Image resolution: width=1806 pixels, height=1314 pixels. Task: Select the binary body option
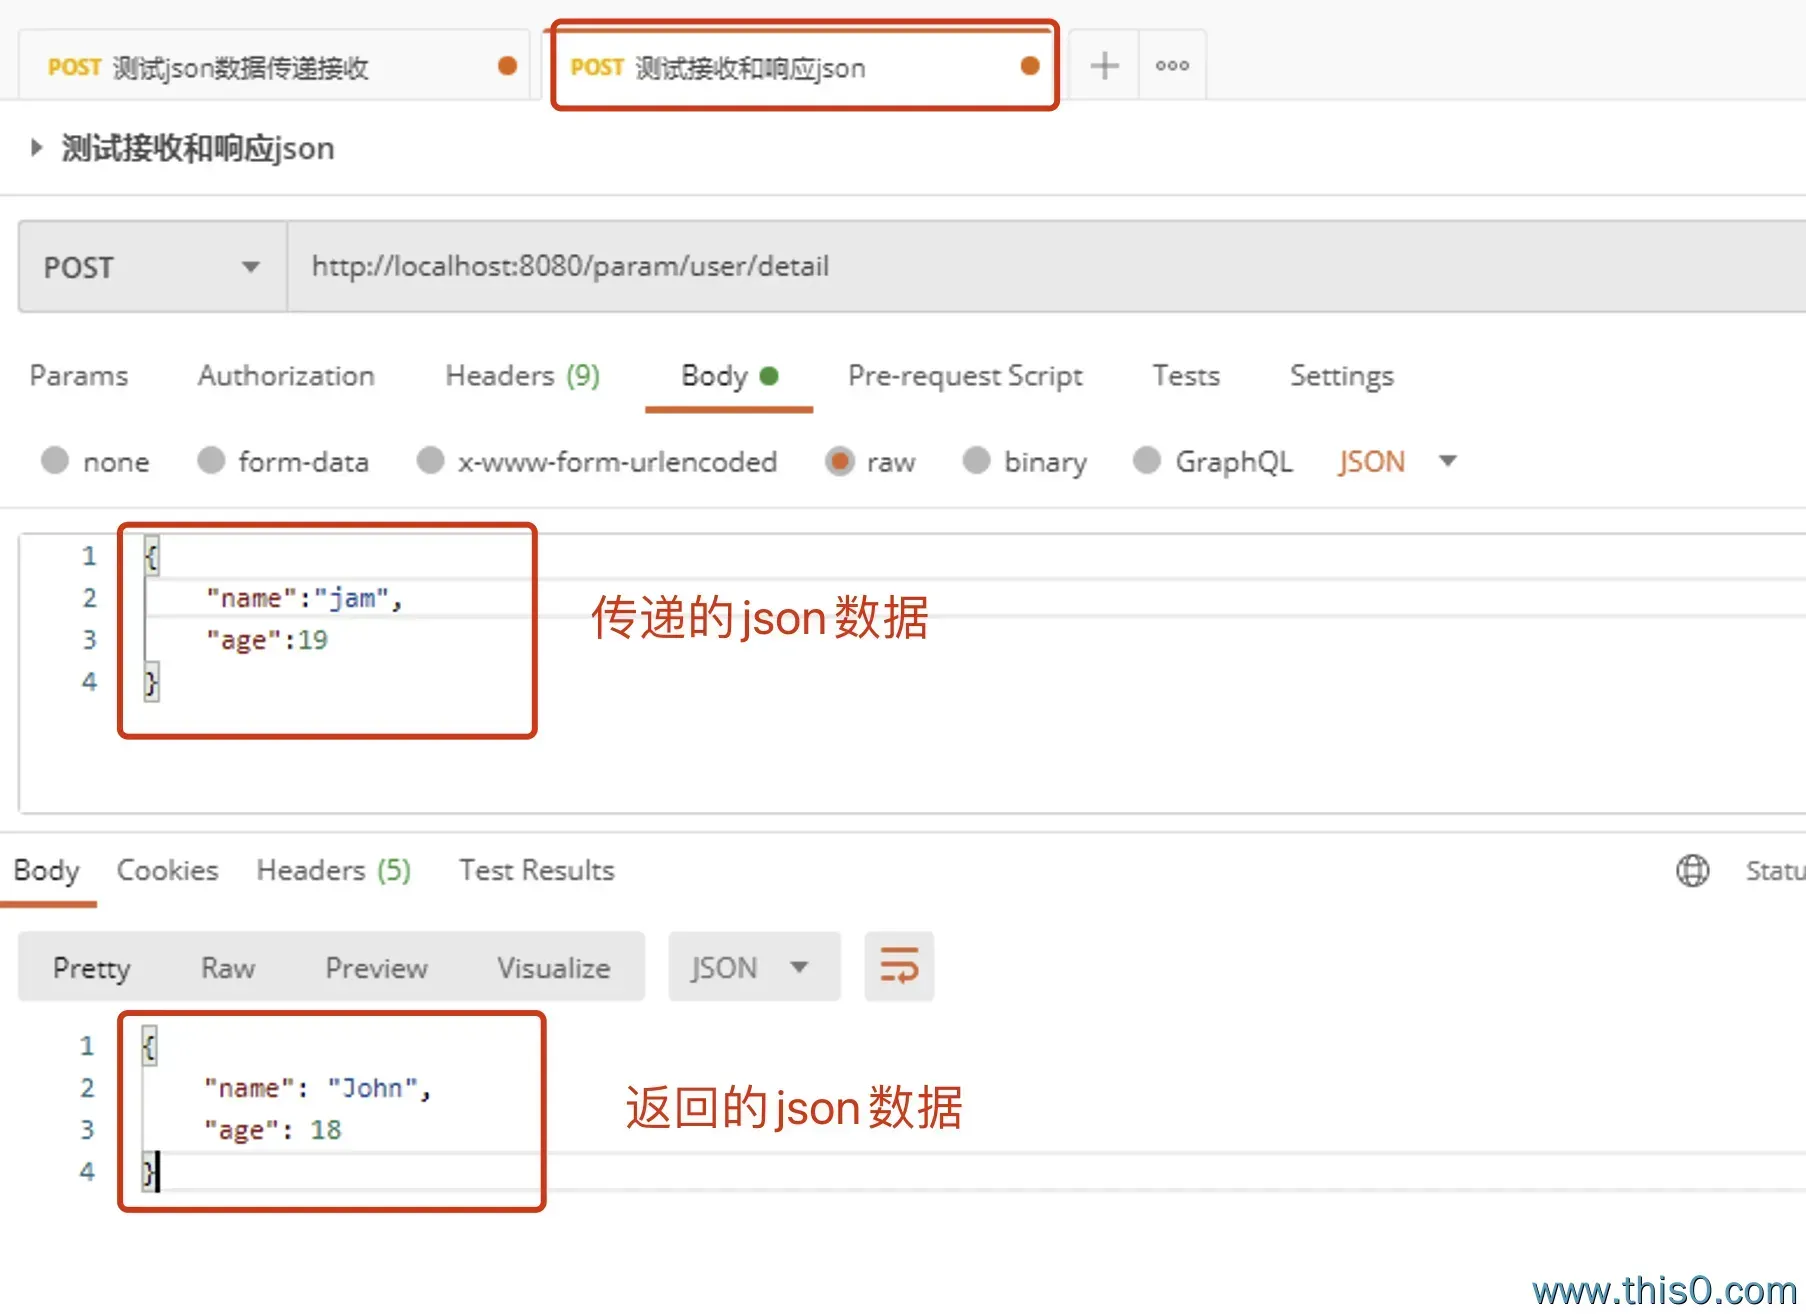pos(976,461)
